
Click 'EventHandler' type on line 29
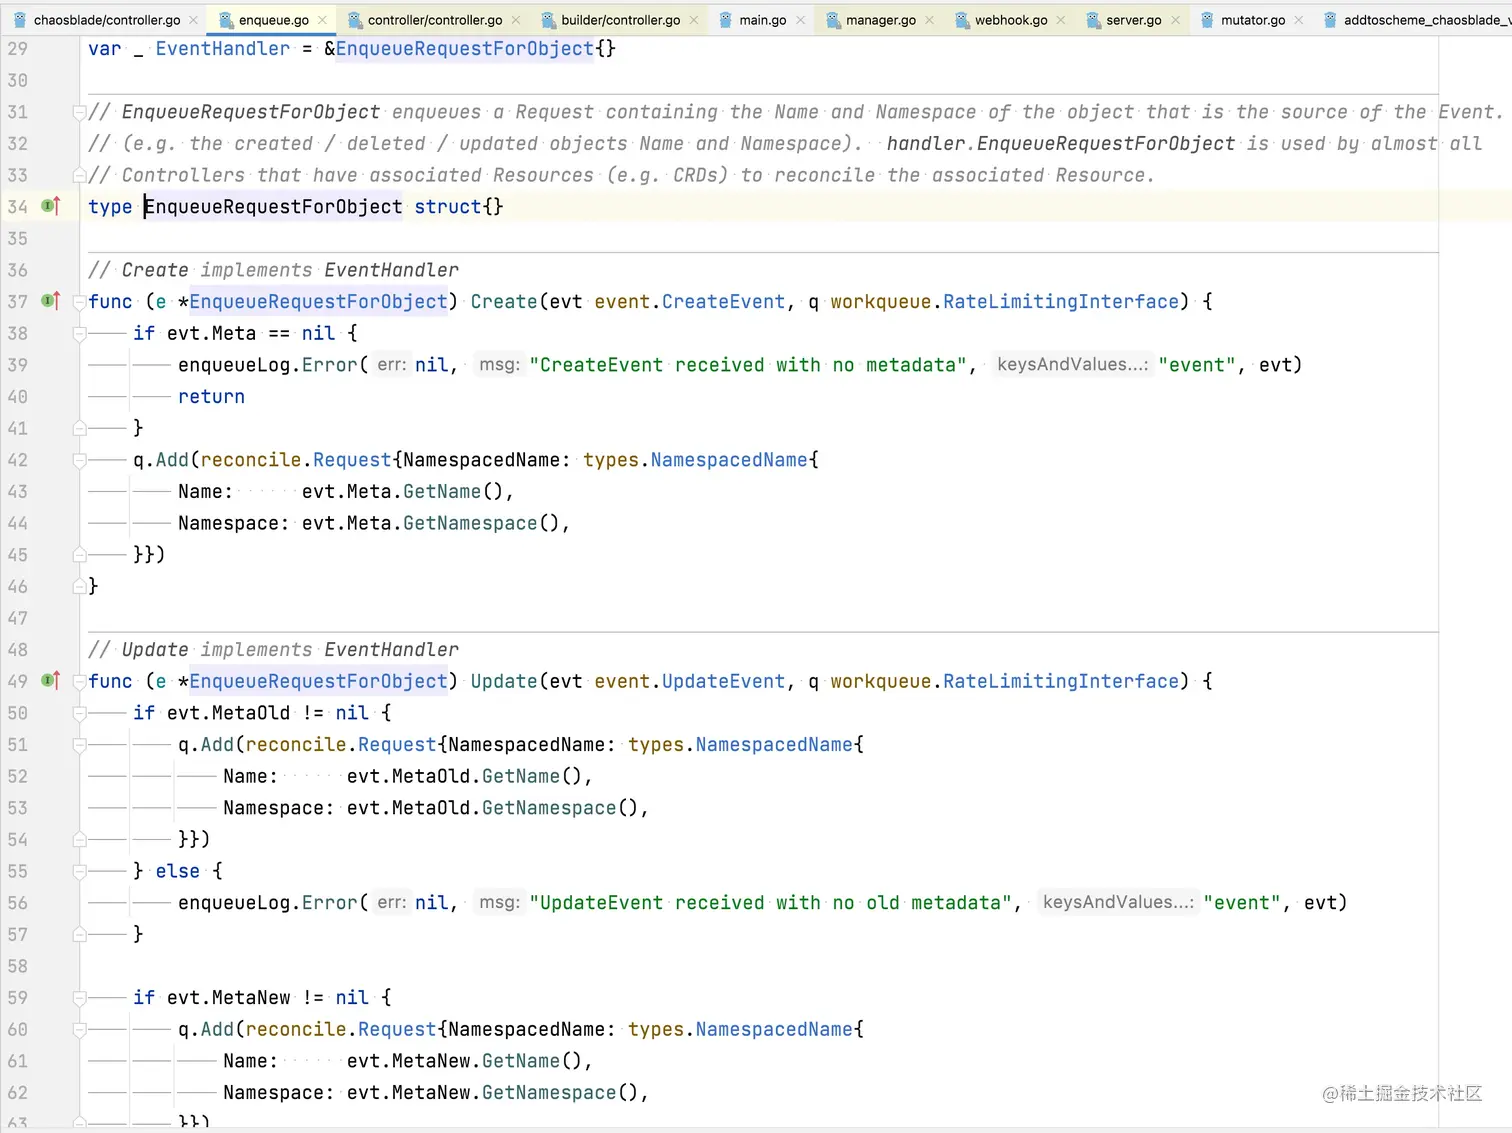(222, 48)
